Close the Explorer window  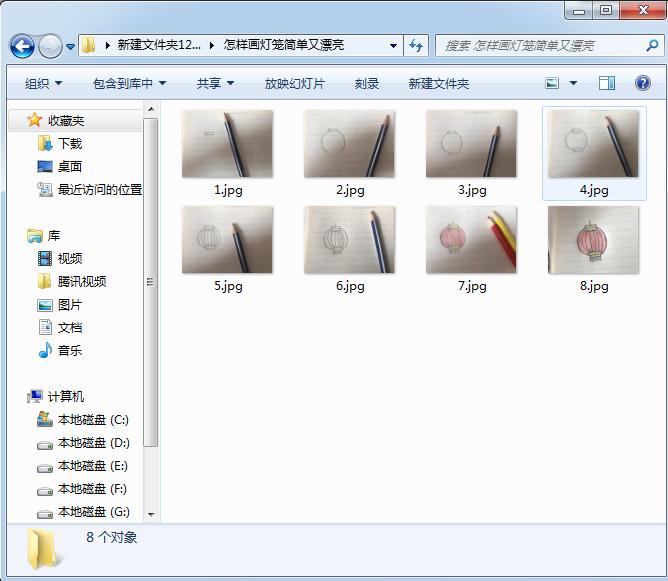(643, 11)
